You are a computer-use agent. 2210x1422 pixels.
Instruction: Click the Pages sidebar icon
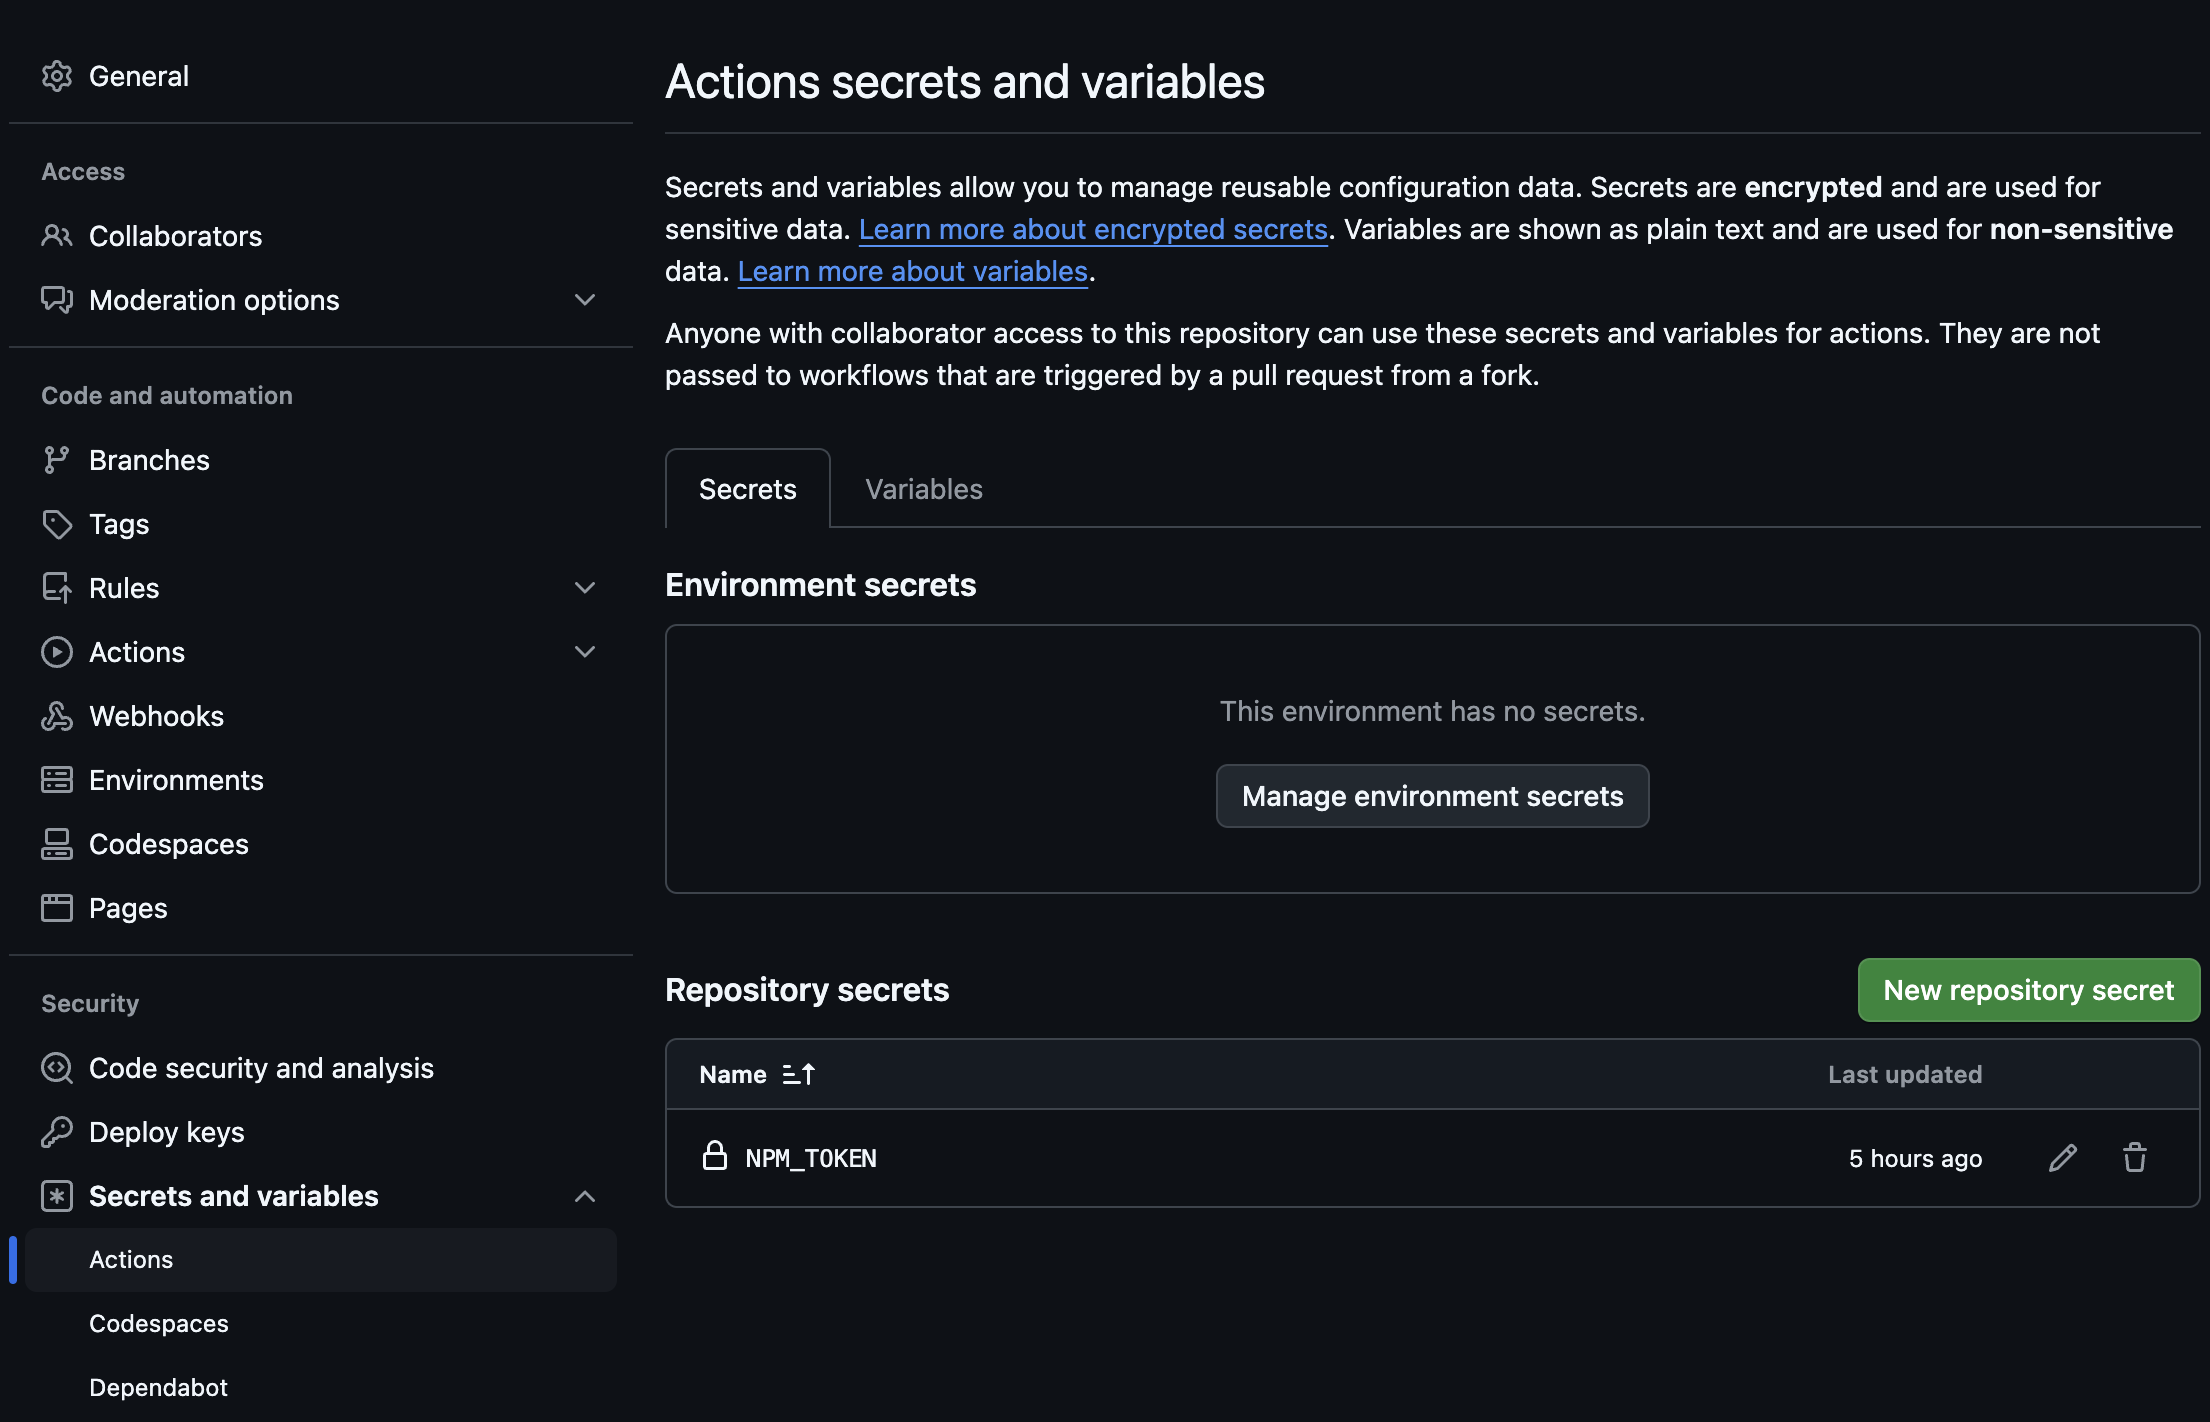(57, 908)
